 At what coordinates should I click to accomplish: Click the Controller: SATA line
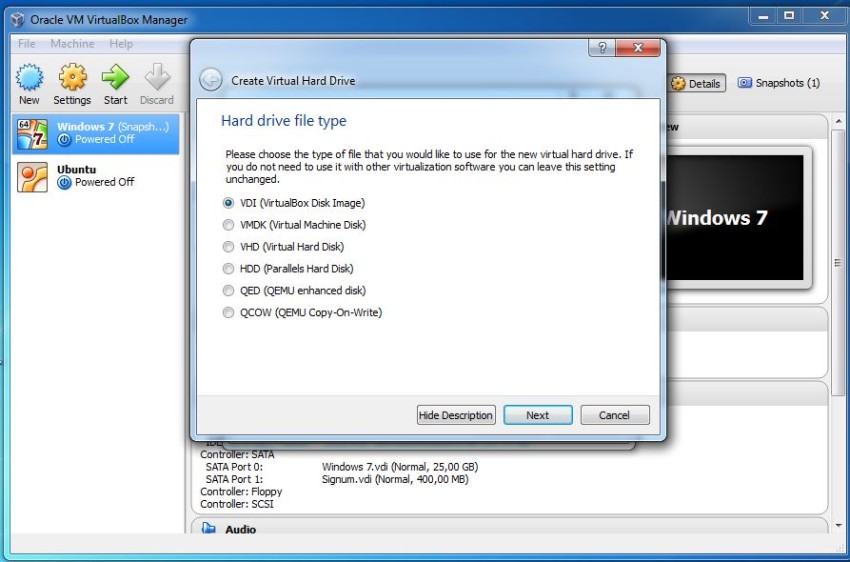(x=237, y=454)
